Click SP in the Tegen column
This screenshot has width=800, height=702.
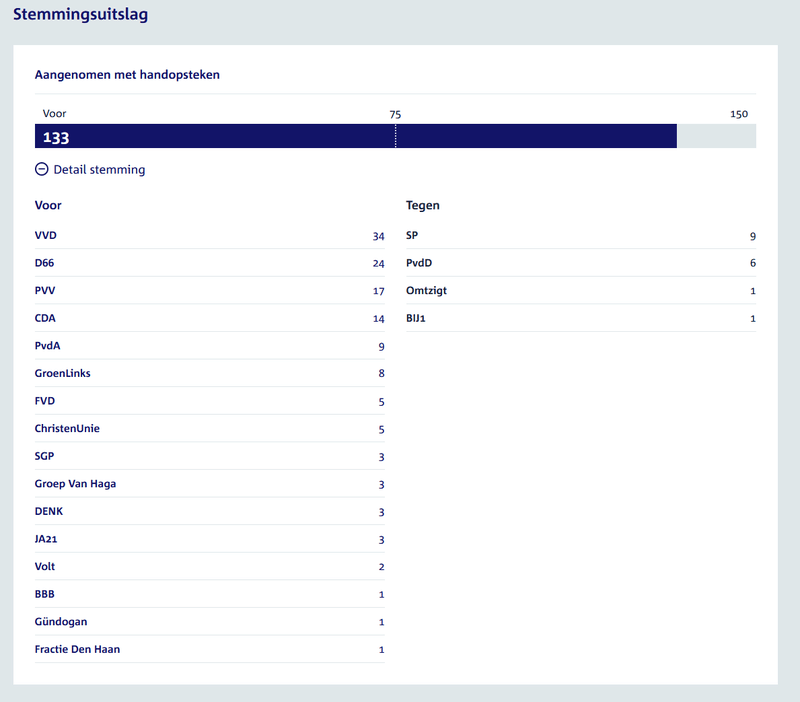point(412,236)
